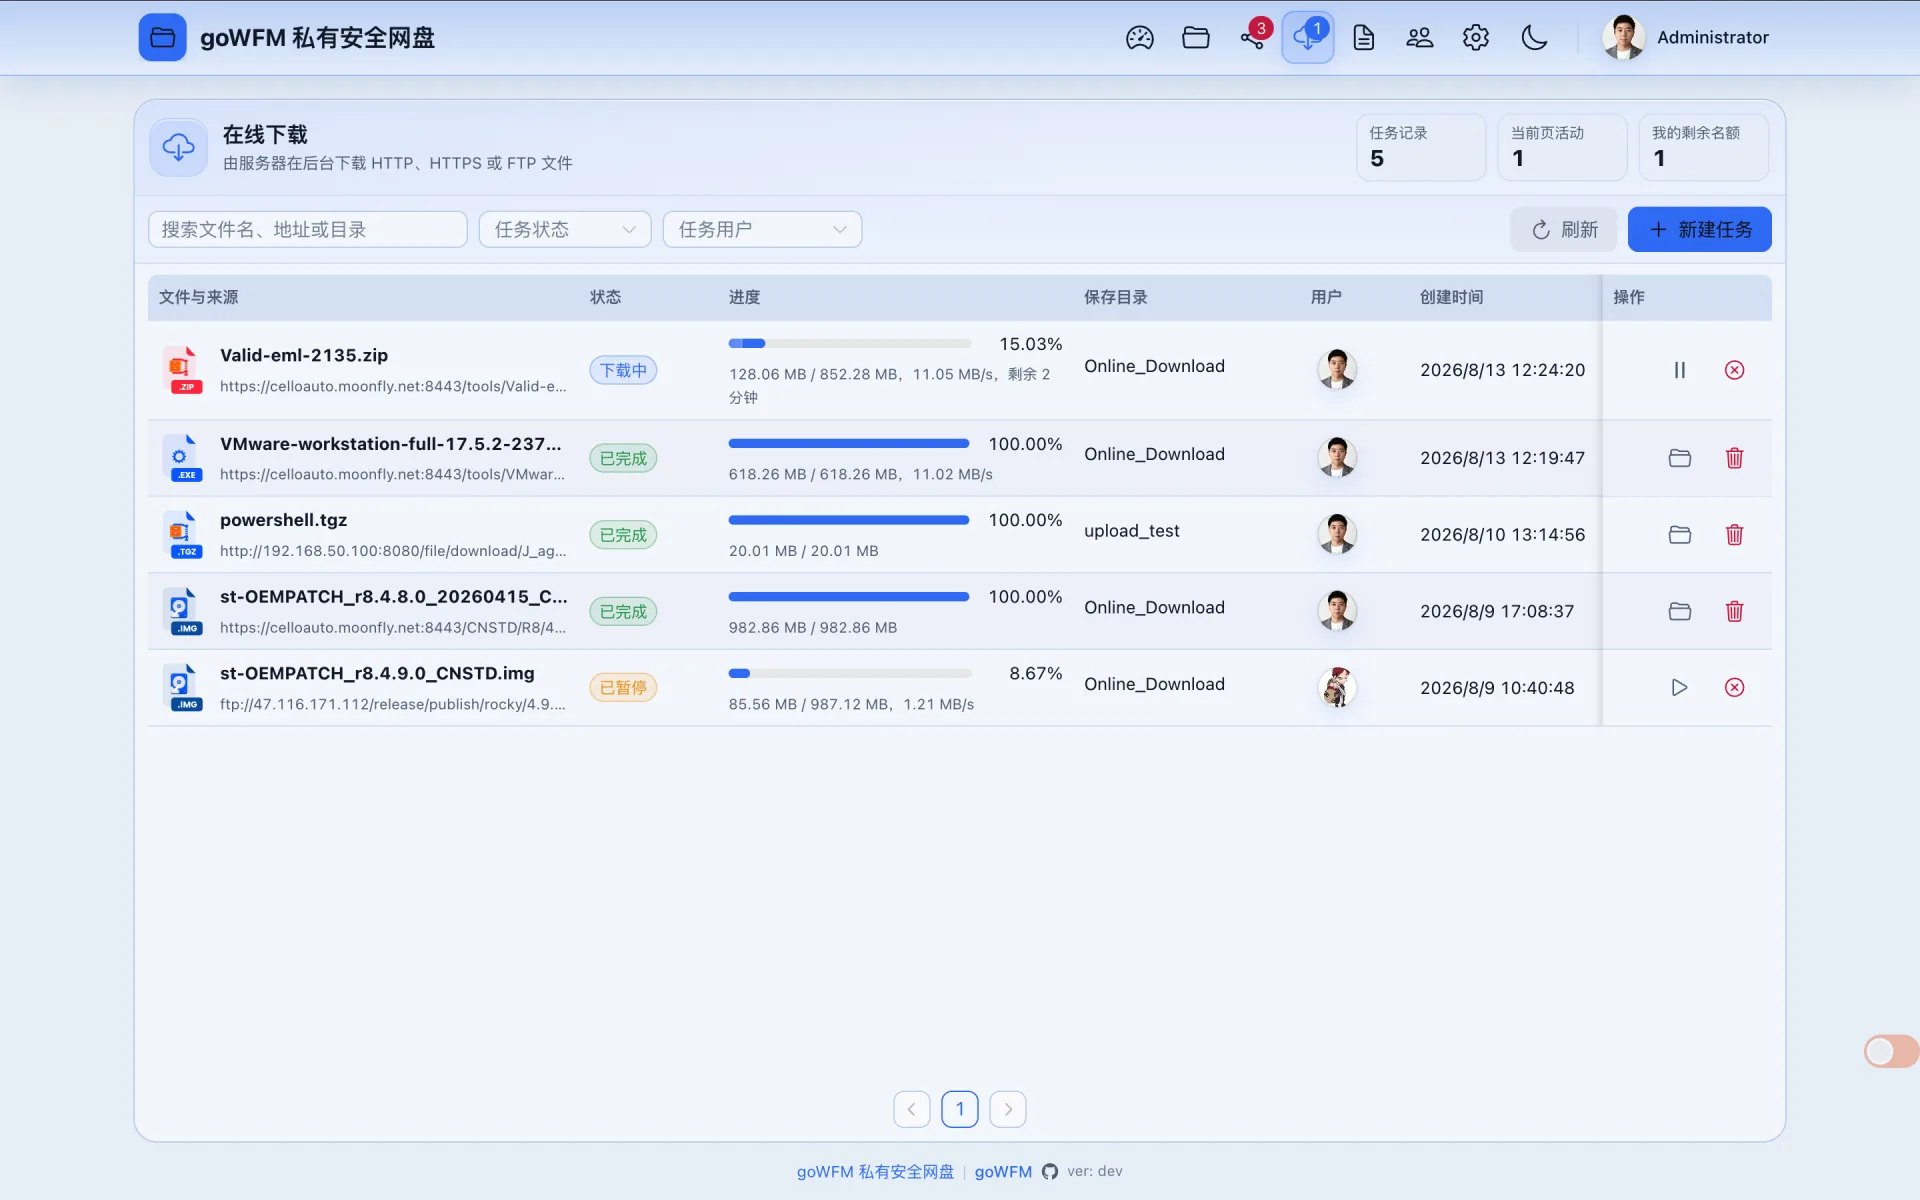Toggle dark mode moon icon
Screen dimensions: 1920x1200
point(1533,38)
